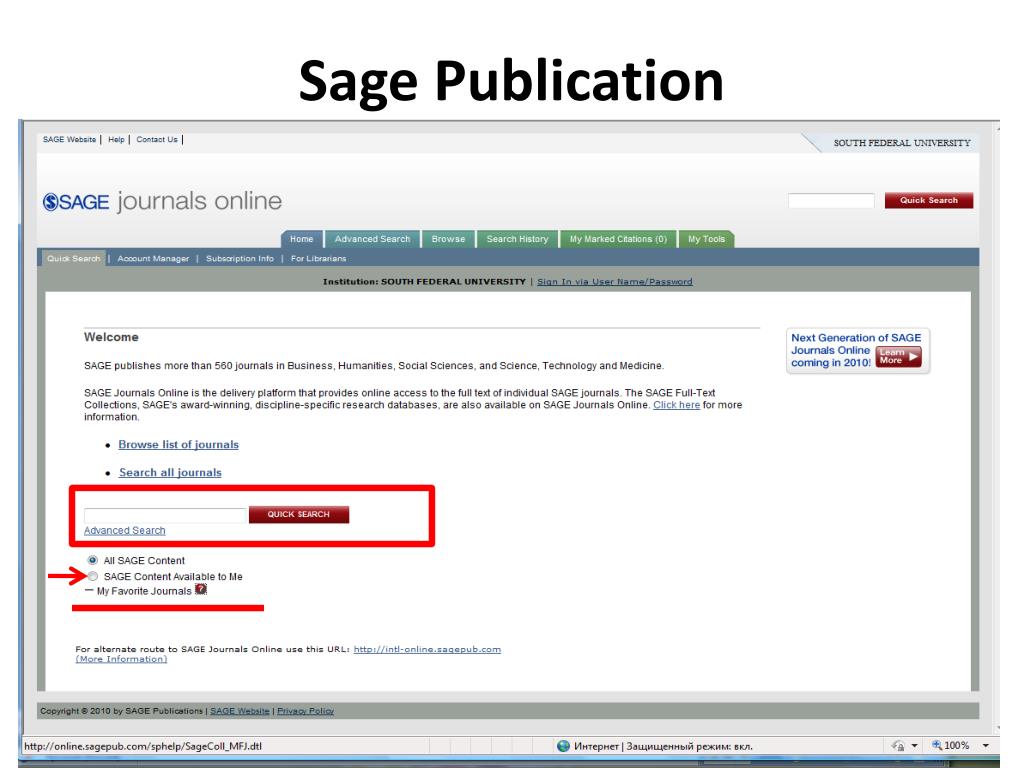
Task: Click the main quick search input field
Action: pos(165,515)
